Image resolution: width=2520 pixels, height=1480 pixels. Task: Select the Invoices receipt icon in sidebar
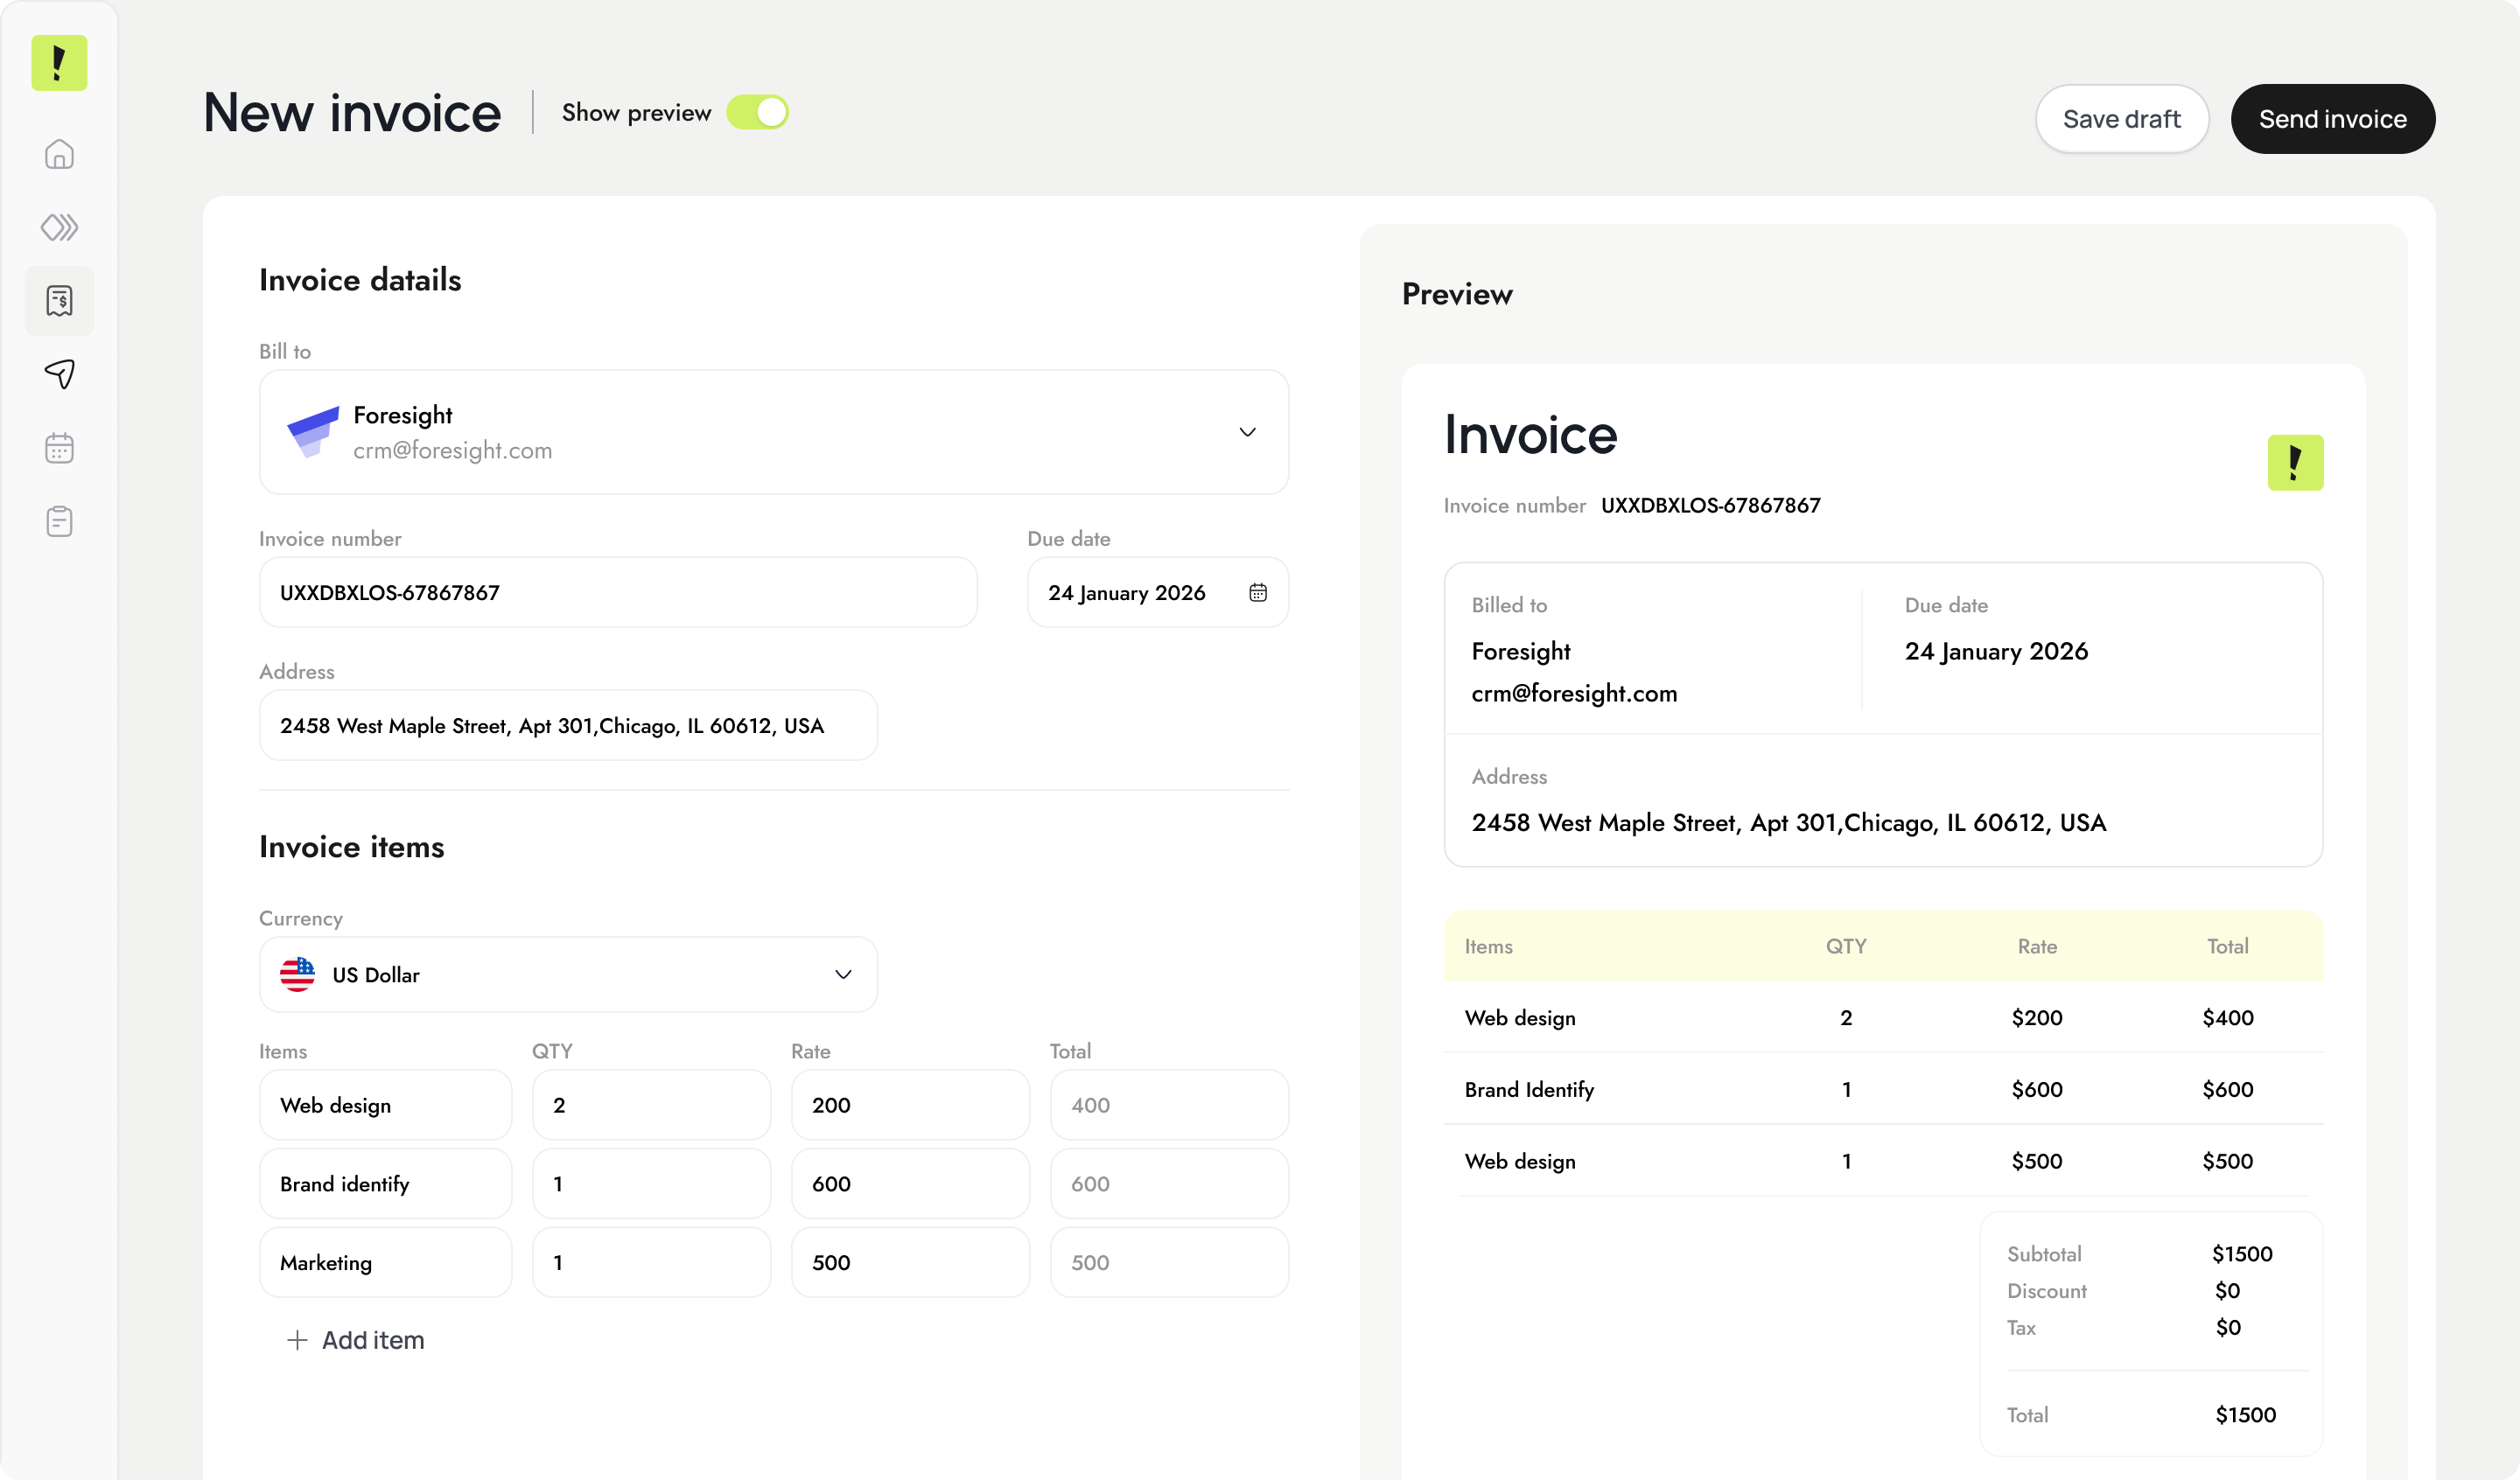point(59,301)
